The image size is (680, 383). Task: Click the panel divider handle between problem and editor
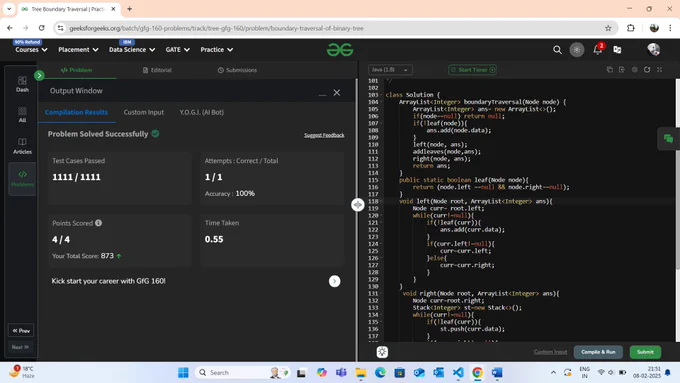pos(358,205)
